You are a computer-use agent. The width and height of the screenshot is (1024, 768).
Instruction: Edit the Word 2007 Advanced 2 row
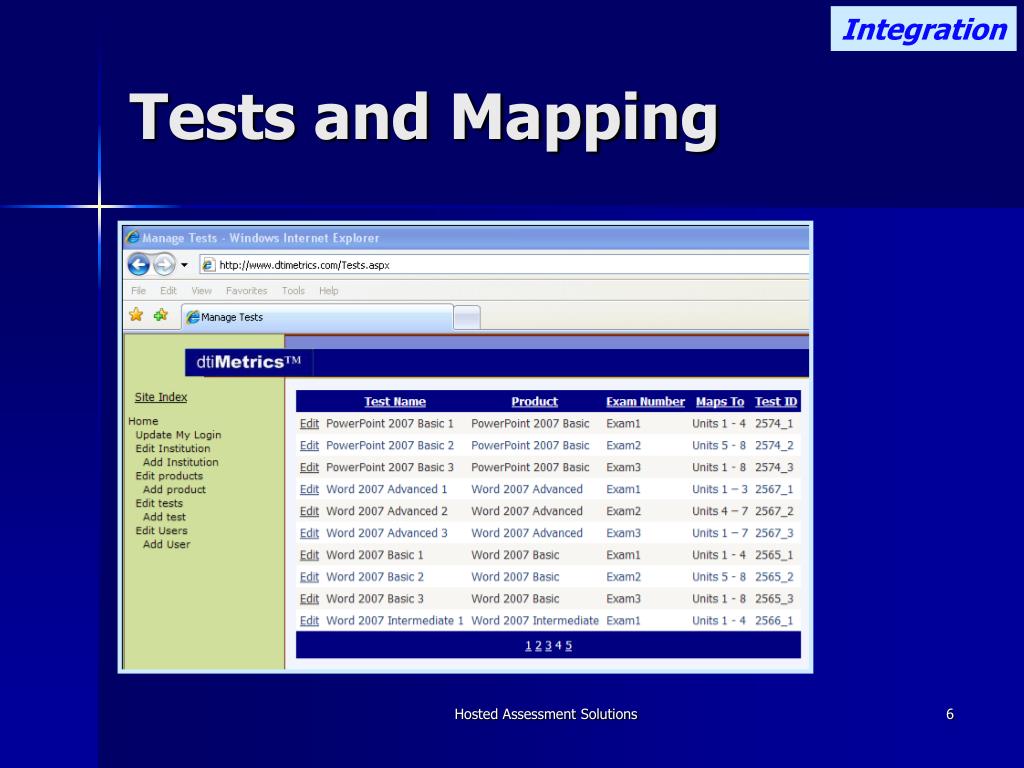point(309,511)
